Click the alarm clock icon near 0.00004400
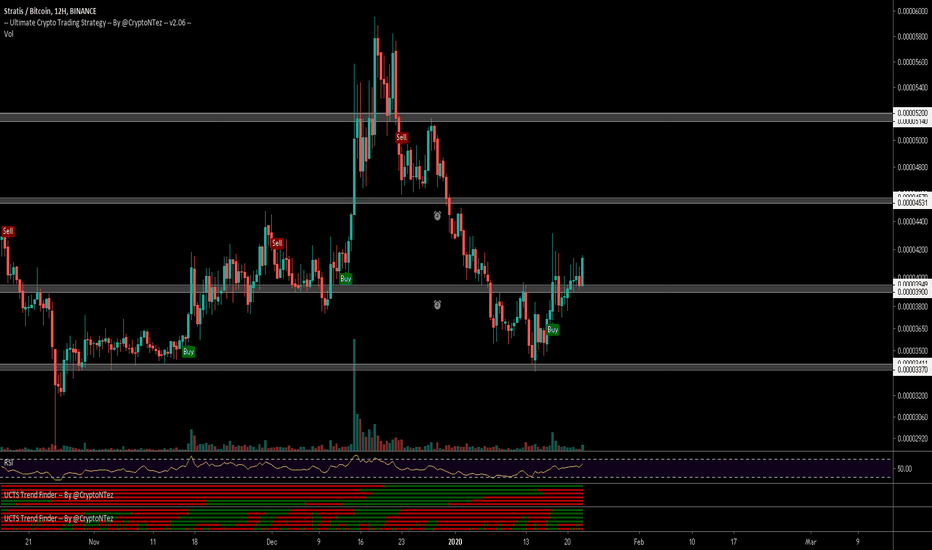Image resolution: width=932 pixels, height=550 pixels. (437, 216)
